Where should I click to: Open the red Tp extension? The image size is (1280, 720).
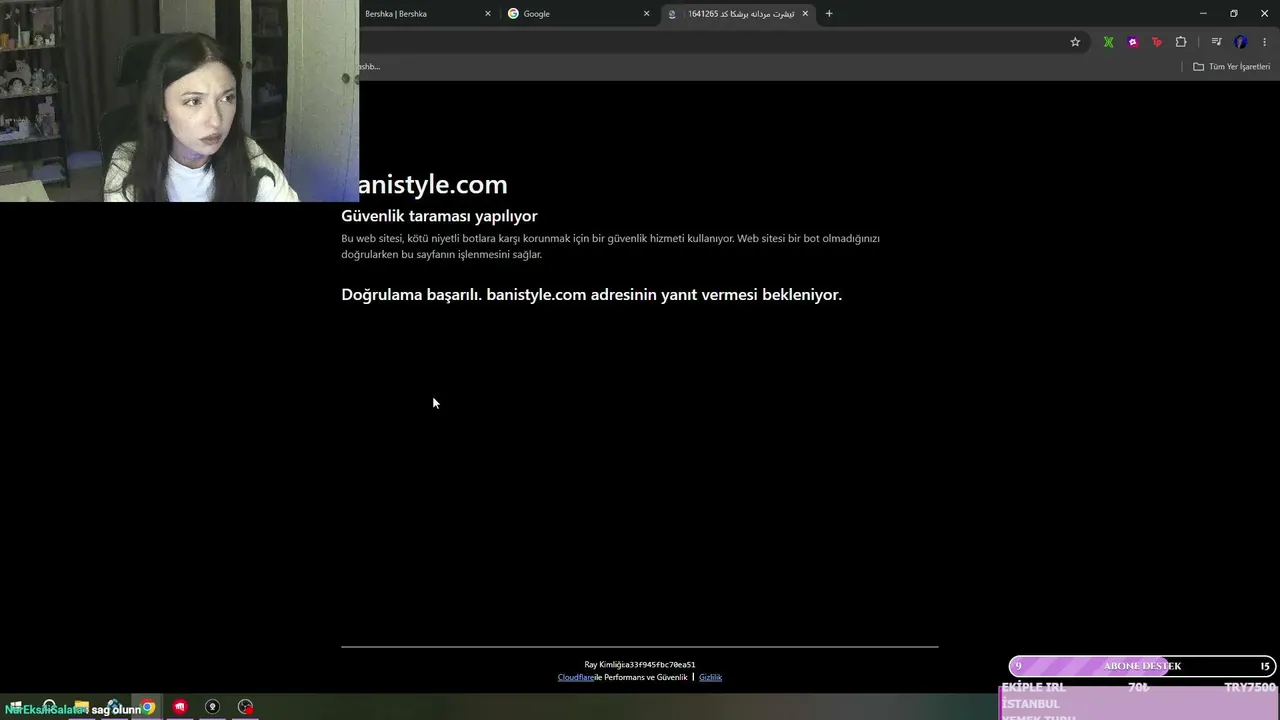pos(1157,42)
